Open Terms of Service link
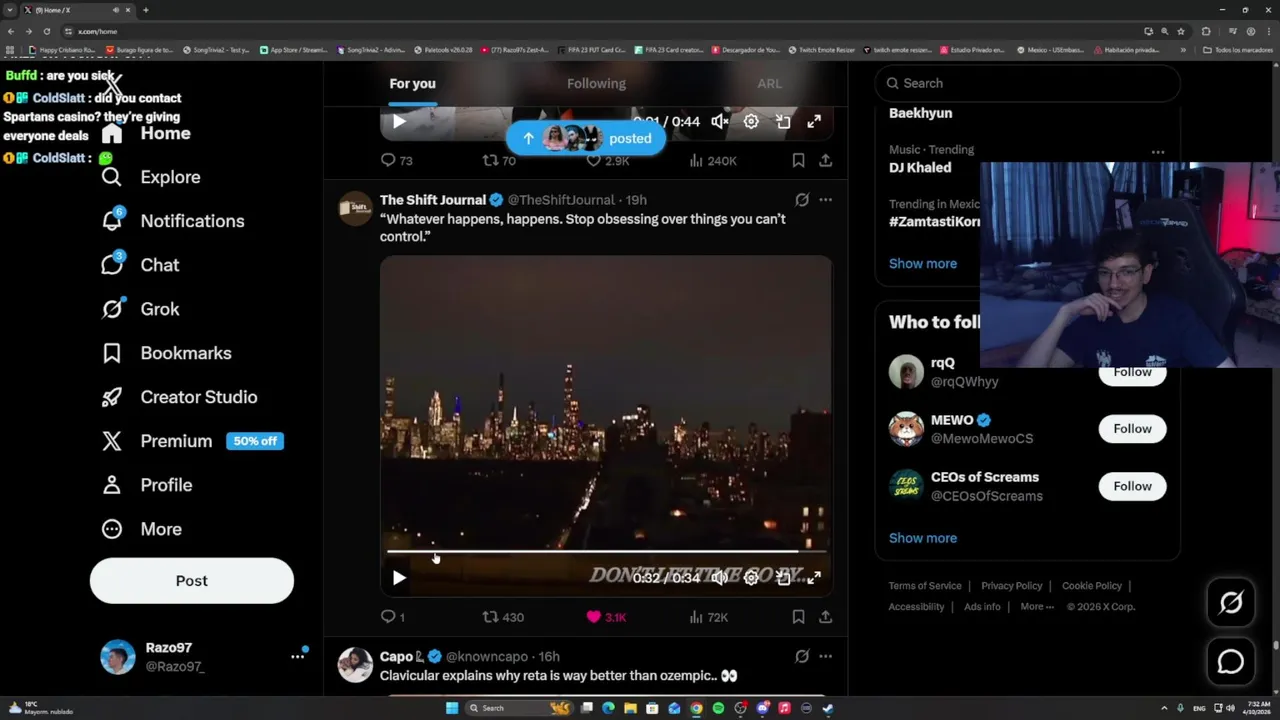 point(925,586)
